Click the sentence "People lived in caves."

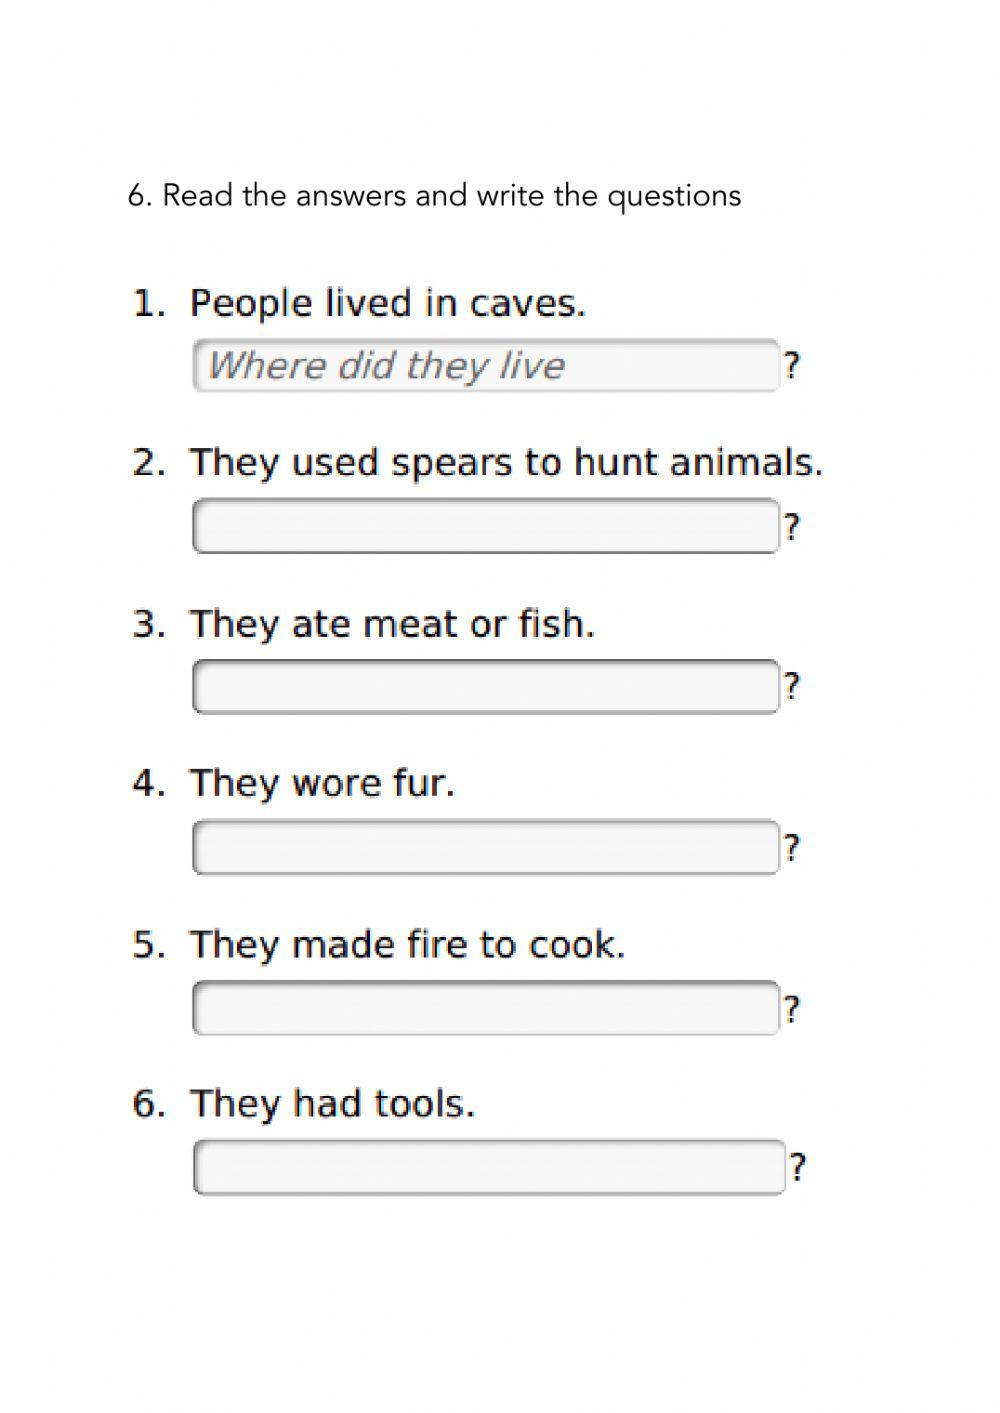pyautogui.click(x=387, y=303)
